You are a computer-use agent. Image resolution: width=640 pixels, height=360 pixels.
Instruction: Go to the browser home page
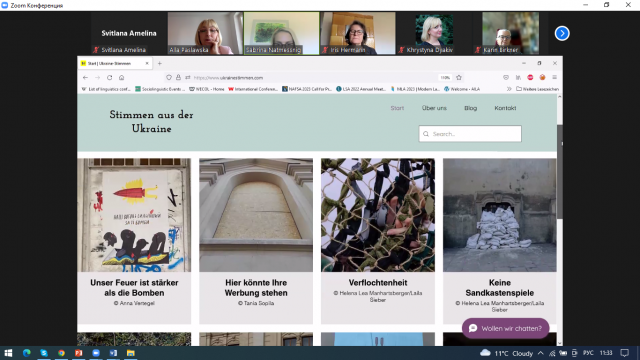[x=122, y=78]
